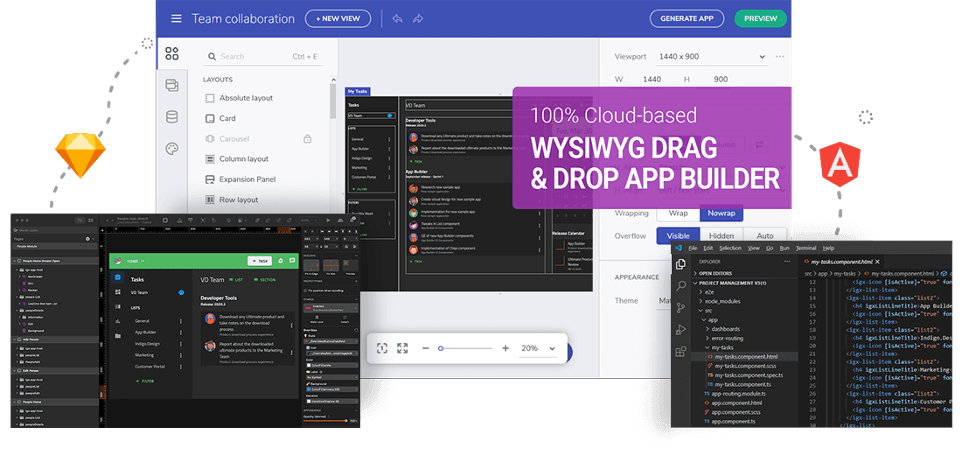
Task: Click the minus zoom-out icon
Action: coord(425,348)
